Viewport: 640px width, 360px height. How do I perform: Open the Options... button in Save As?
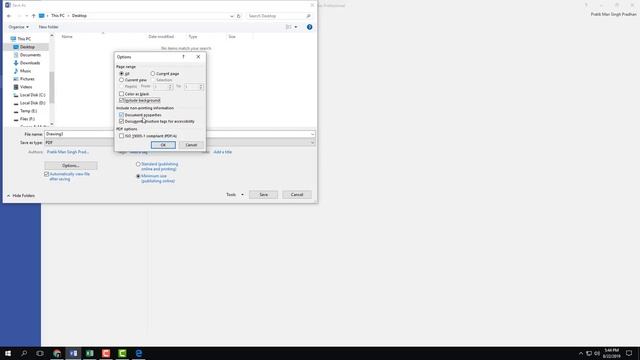point(71,165)
